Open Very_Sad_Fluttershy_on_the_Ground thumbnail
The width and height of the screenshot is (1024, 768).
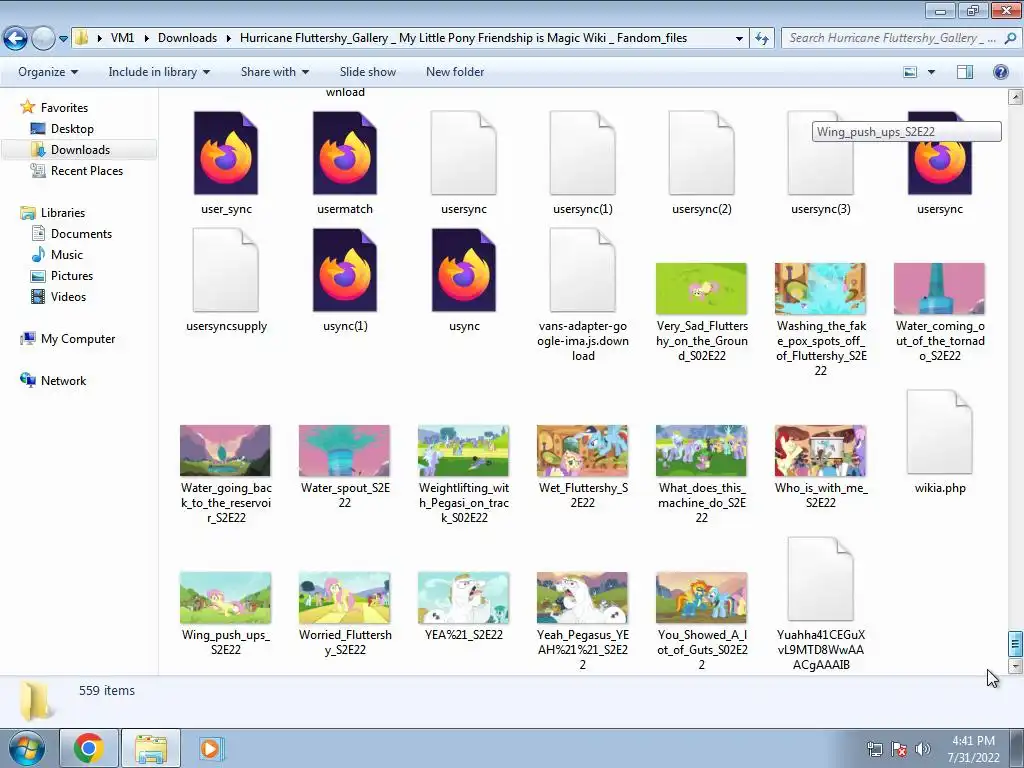click(x=701, y=289)
